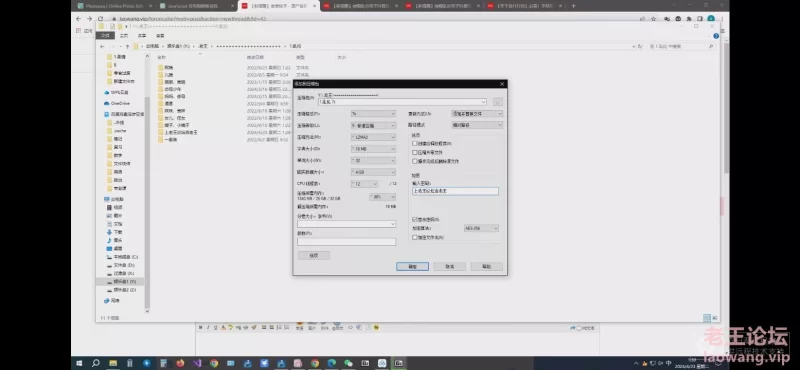This screenshot has height=370, width=800.
Task: Open Microsoft Edge from the taskbar
Action: tap(332, 363)
